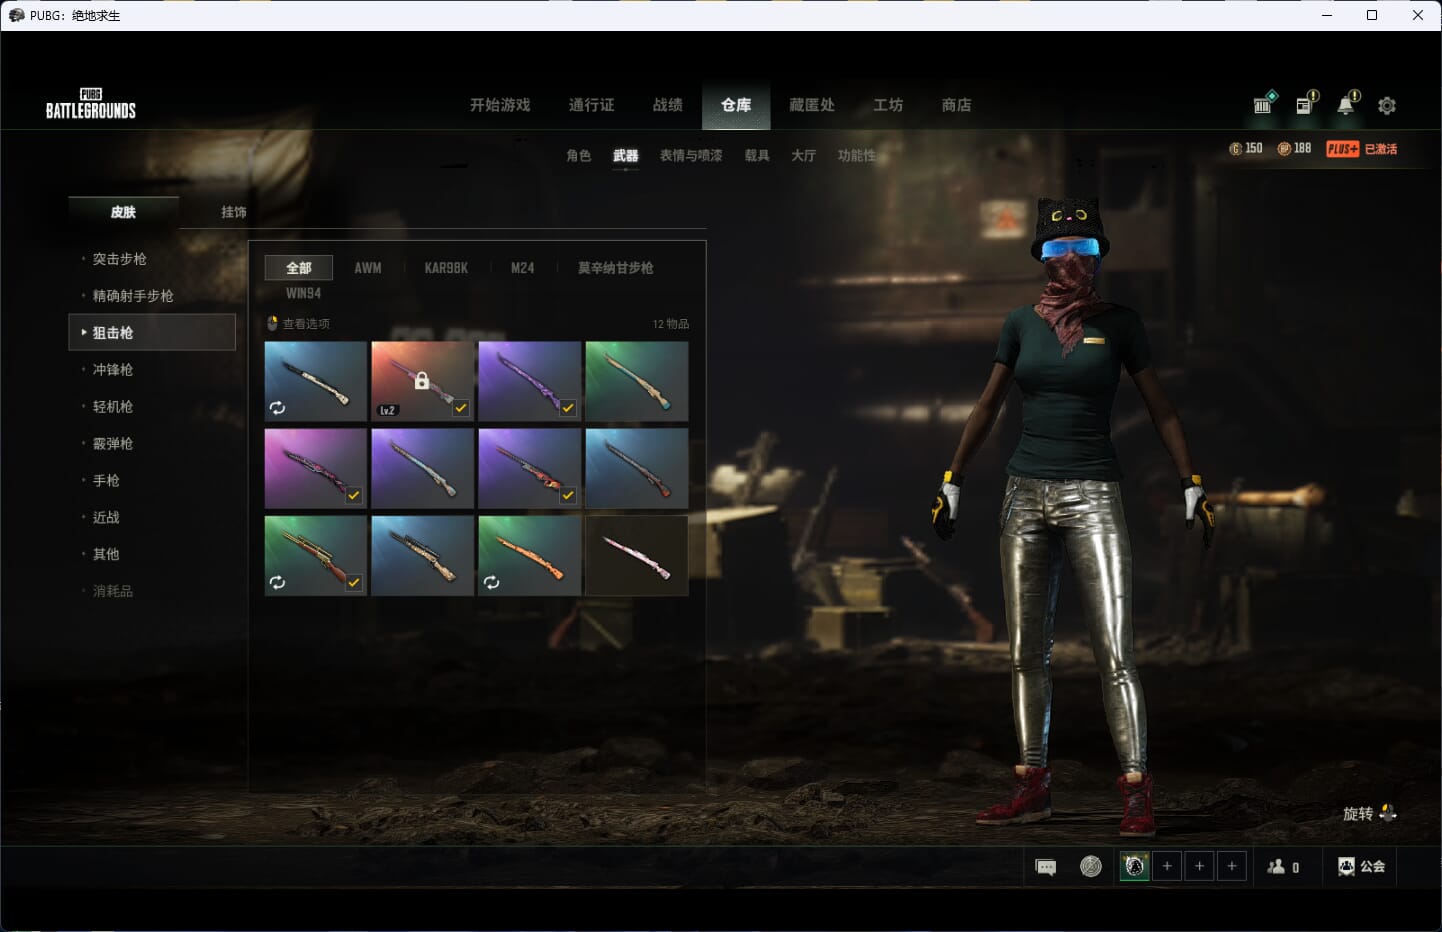
Task: Open the 表情与喷漆 sub-tab
Action: tap(691, 156)
